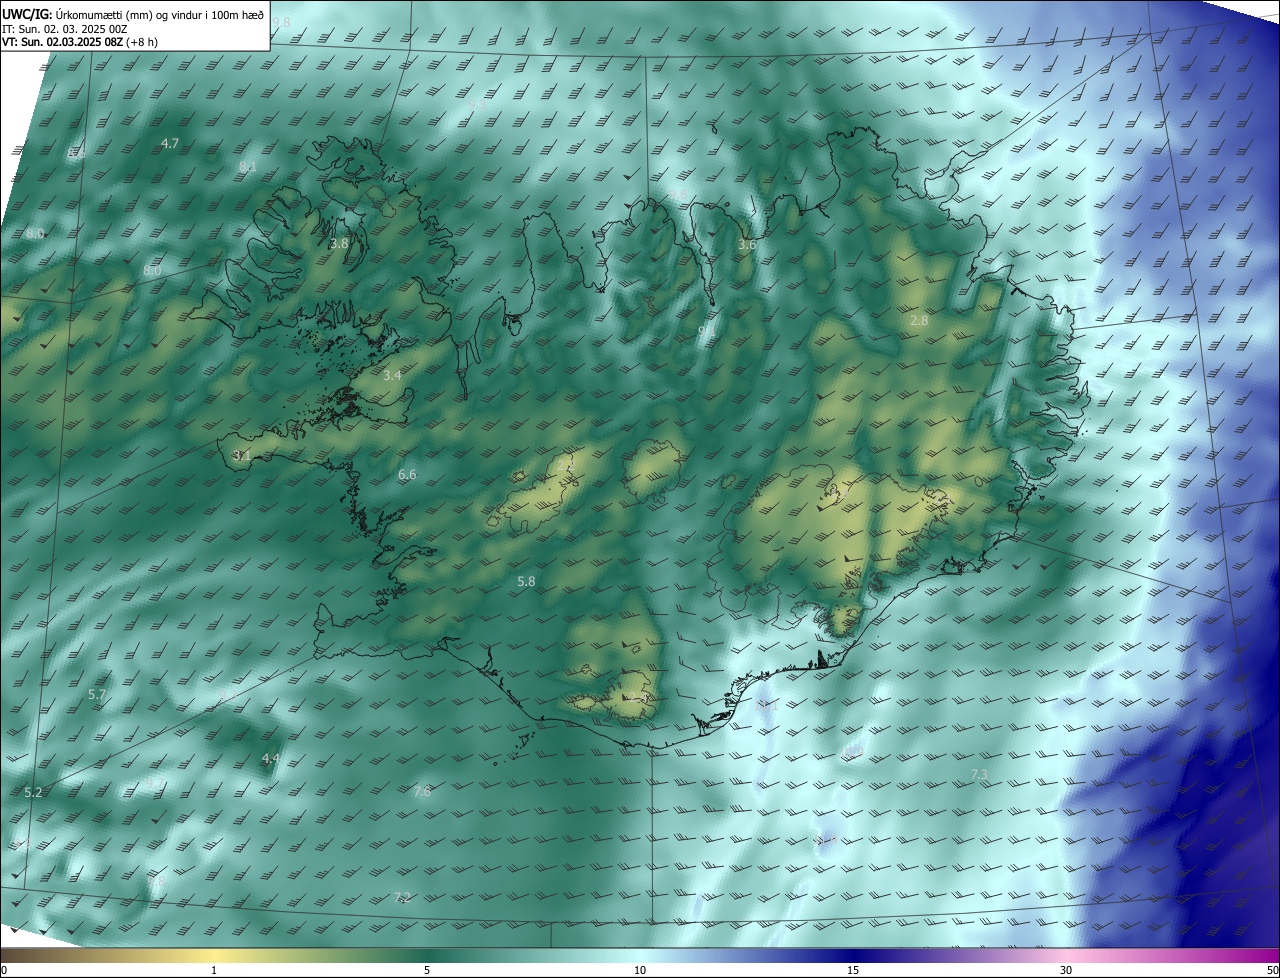The height and width of the screenshot is (978, 1280).
Task: Click the 1 tick on the color scale
Action: 214,970
